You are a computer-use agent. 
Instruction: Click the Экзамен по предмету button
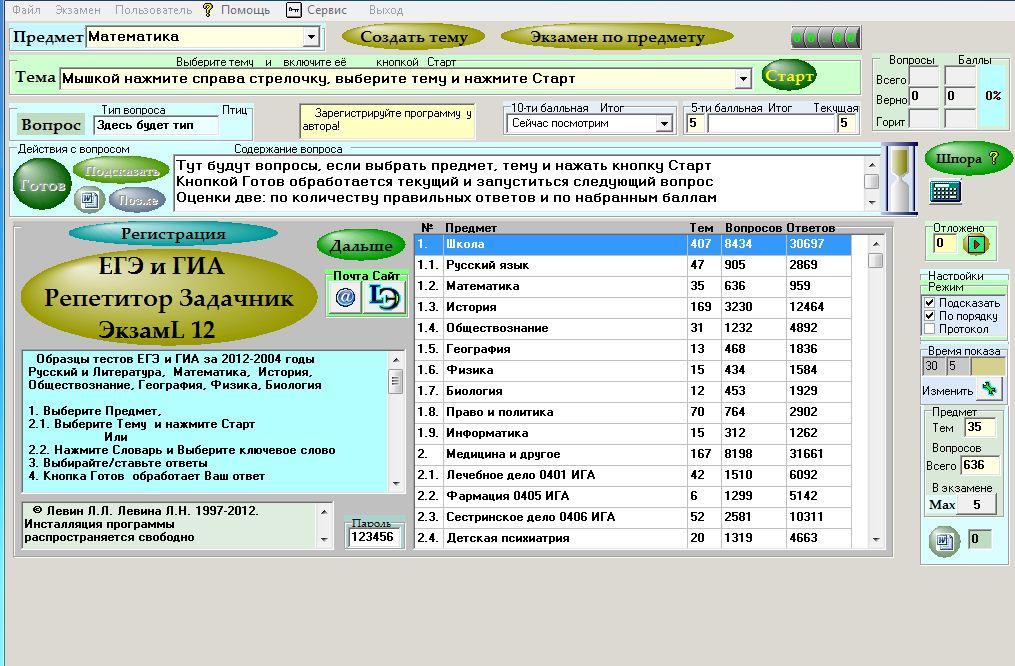[x=618, y=38]
